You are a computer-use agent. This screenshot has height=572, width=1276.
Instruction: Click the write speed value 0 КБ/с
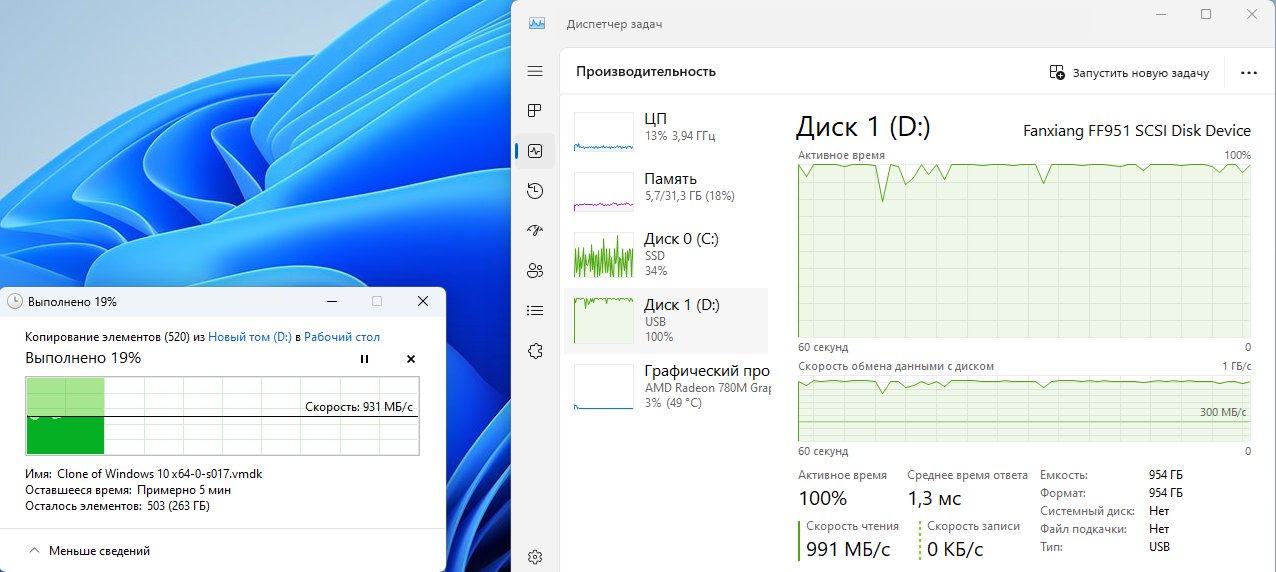955,549
